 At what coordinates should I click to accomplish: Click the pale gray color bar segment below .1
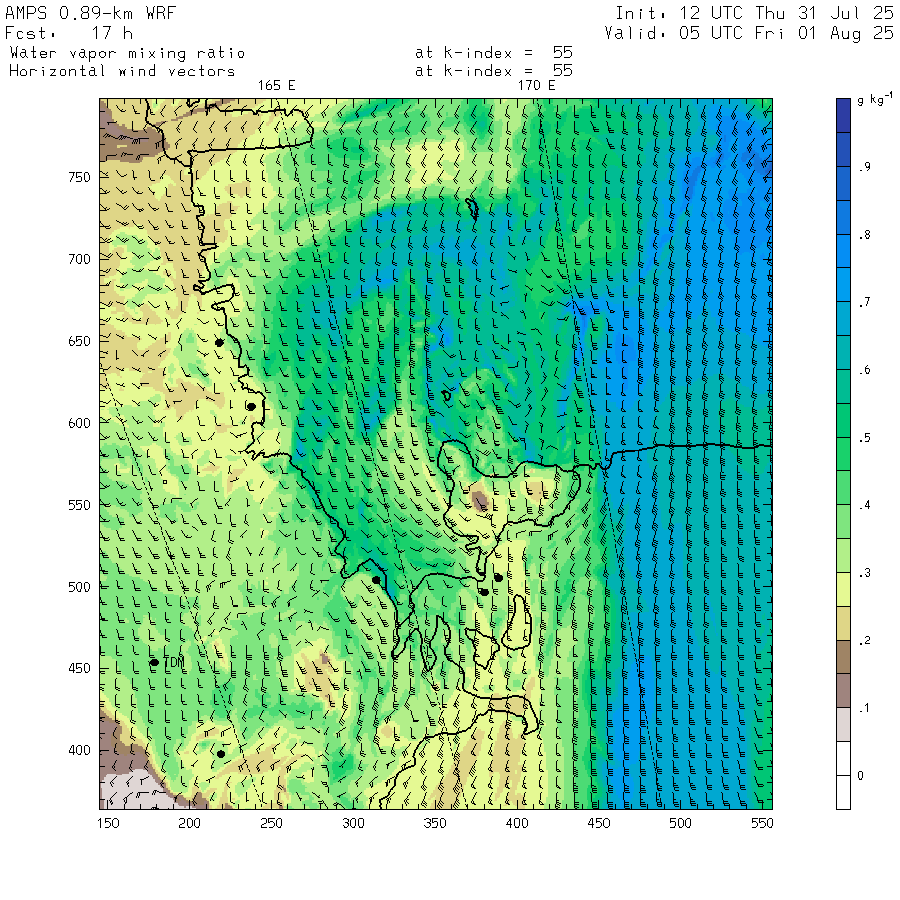pos(843,724)
